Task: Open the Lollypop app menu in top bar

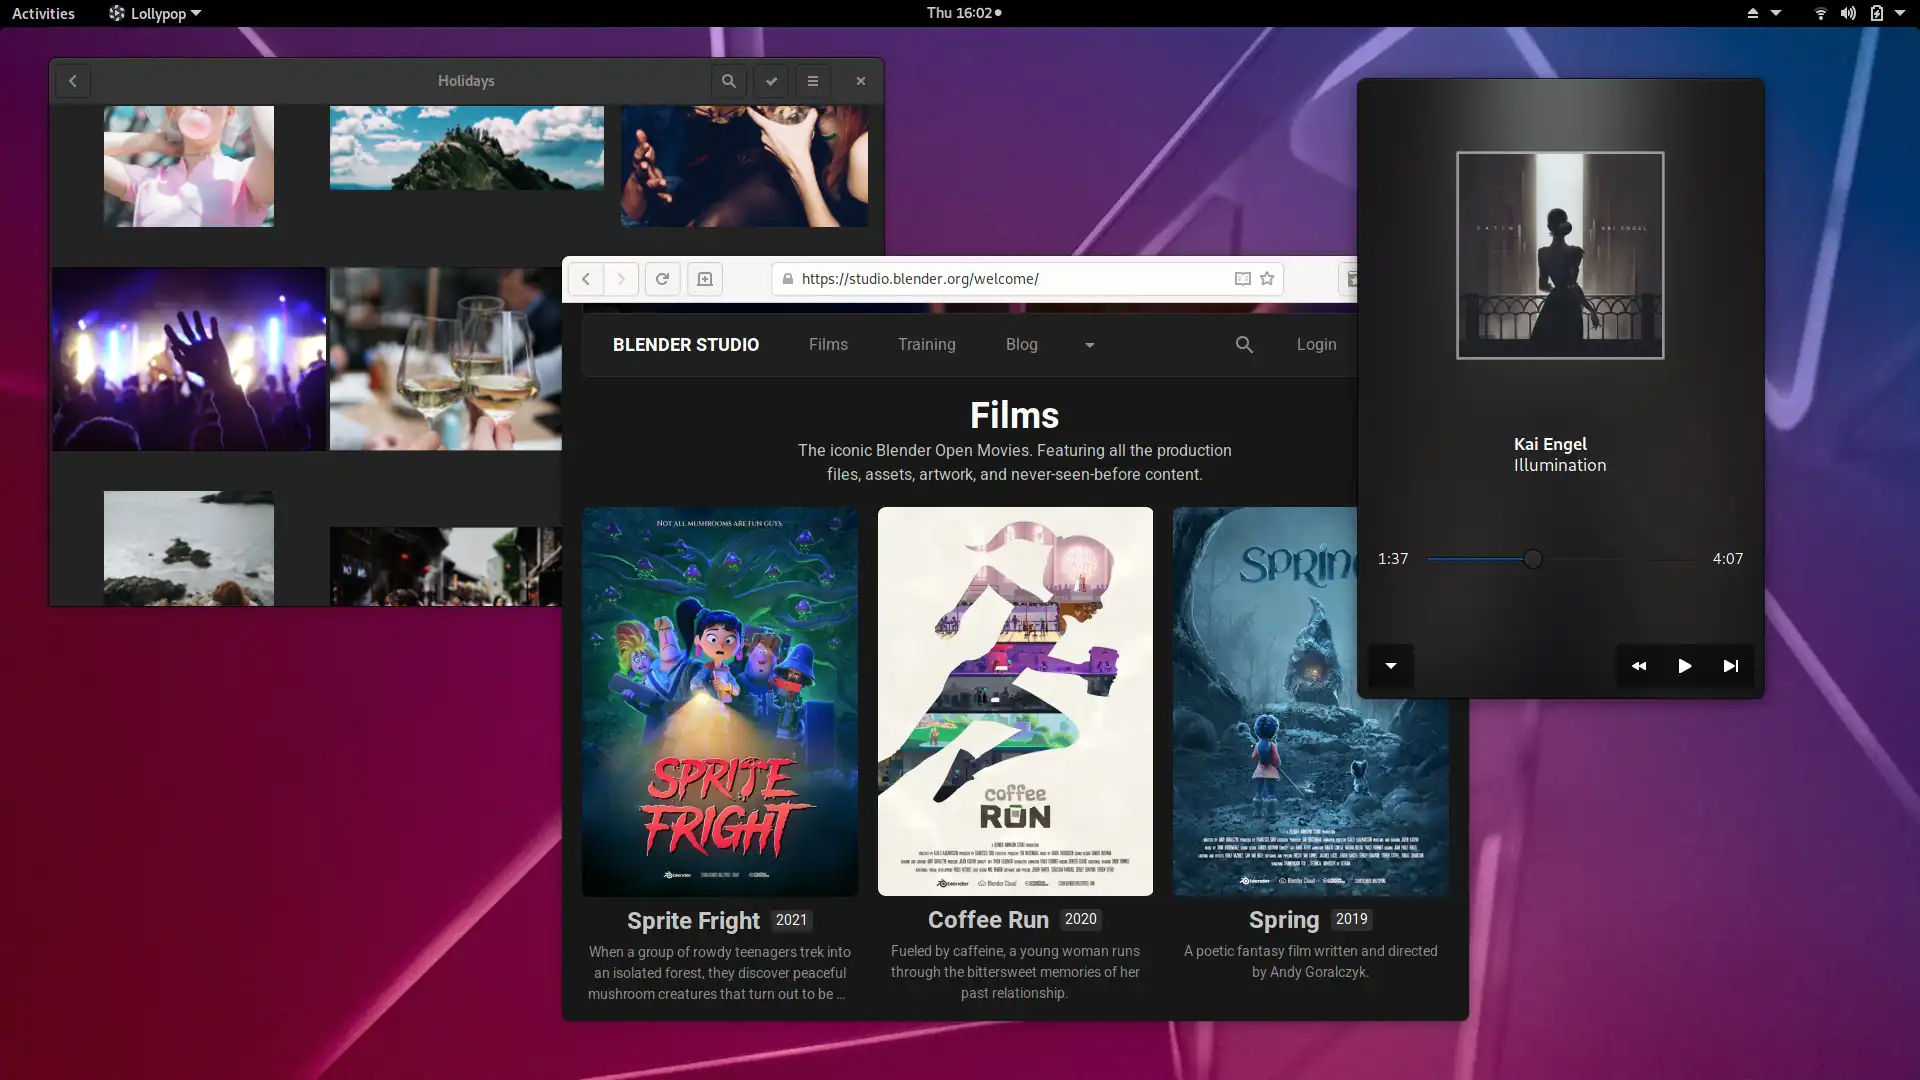Action: point(155,13)
